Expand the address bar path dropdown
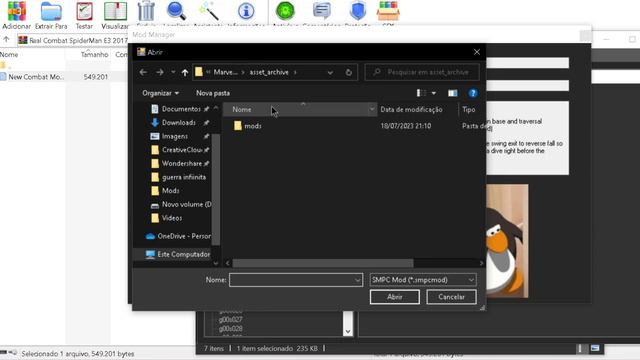The image size is (640, 360). (x=330, y=73)
